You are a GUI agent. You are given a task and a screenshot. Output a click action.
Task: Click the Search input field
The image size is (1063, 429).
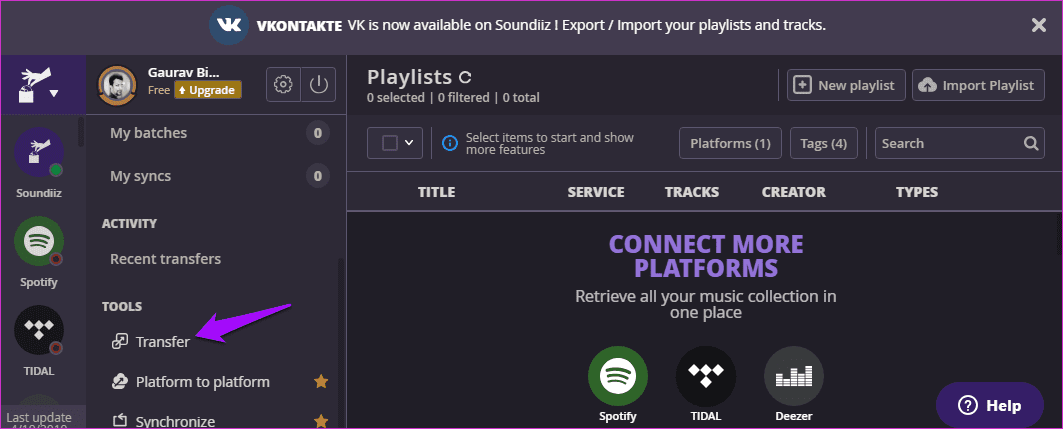(x=959, y=143)
